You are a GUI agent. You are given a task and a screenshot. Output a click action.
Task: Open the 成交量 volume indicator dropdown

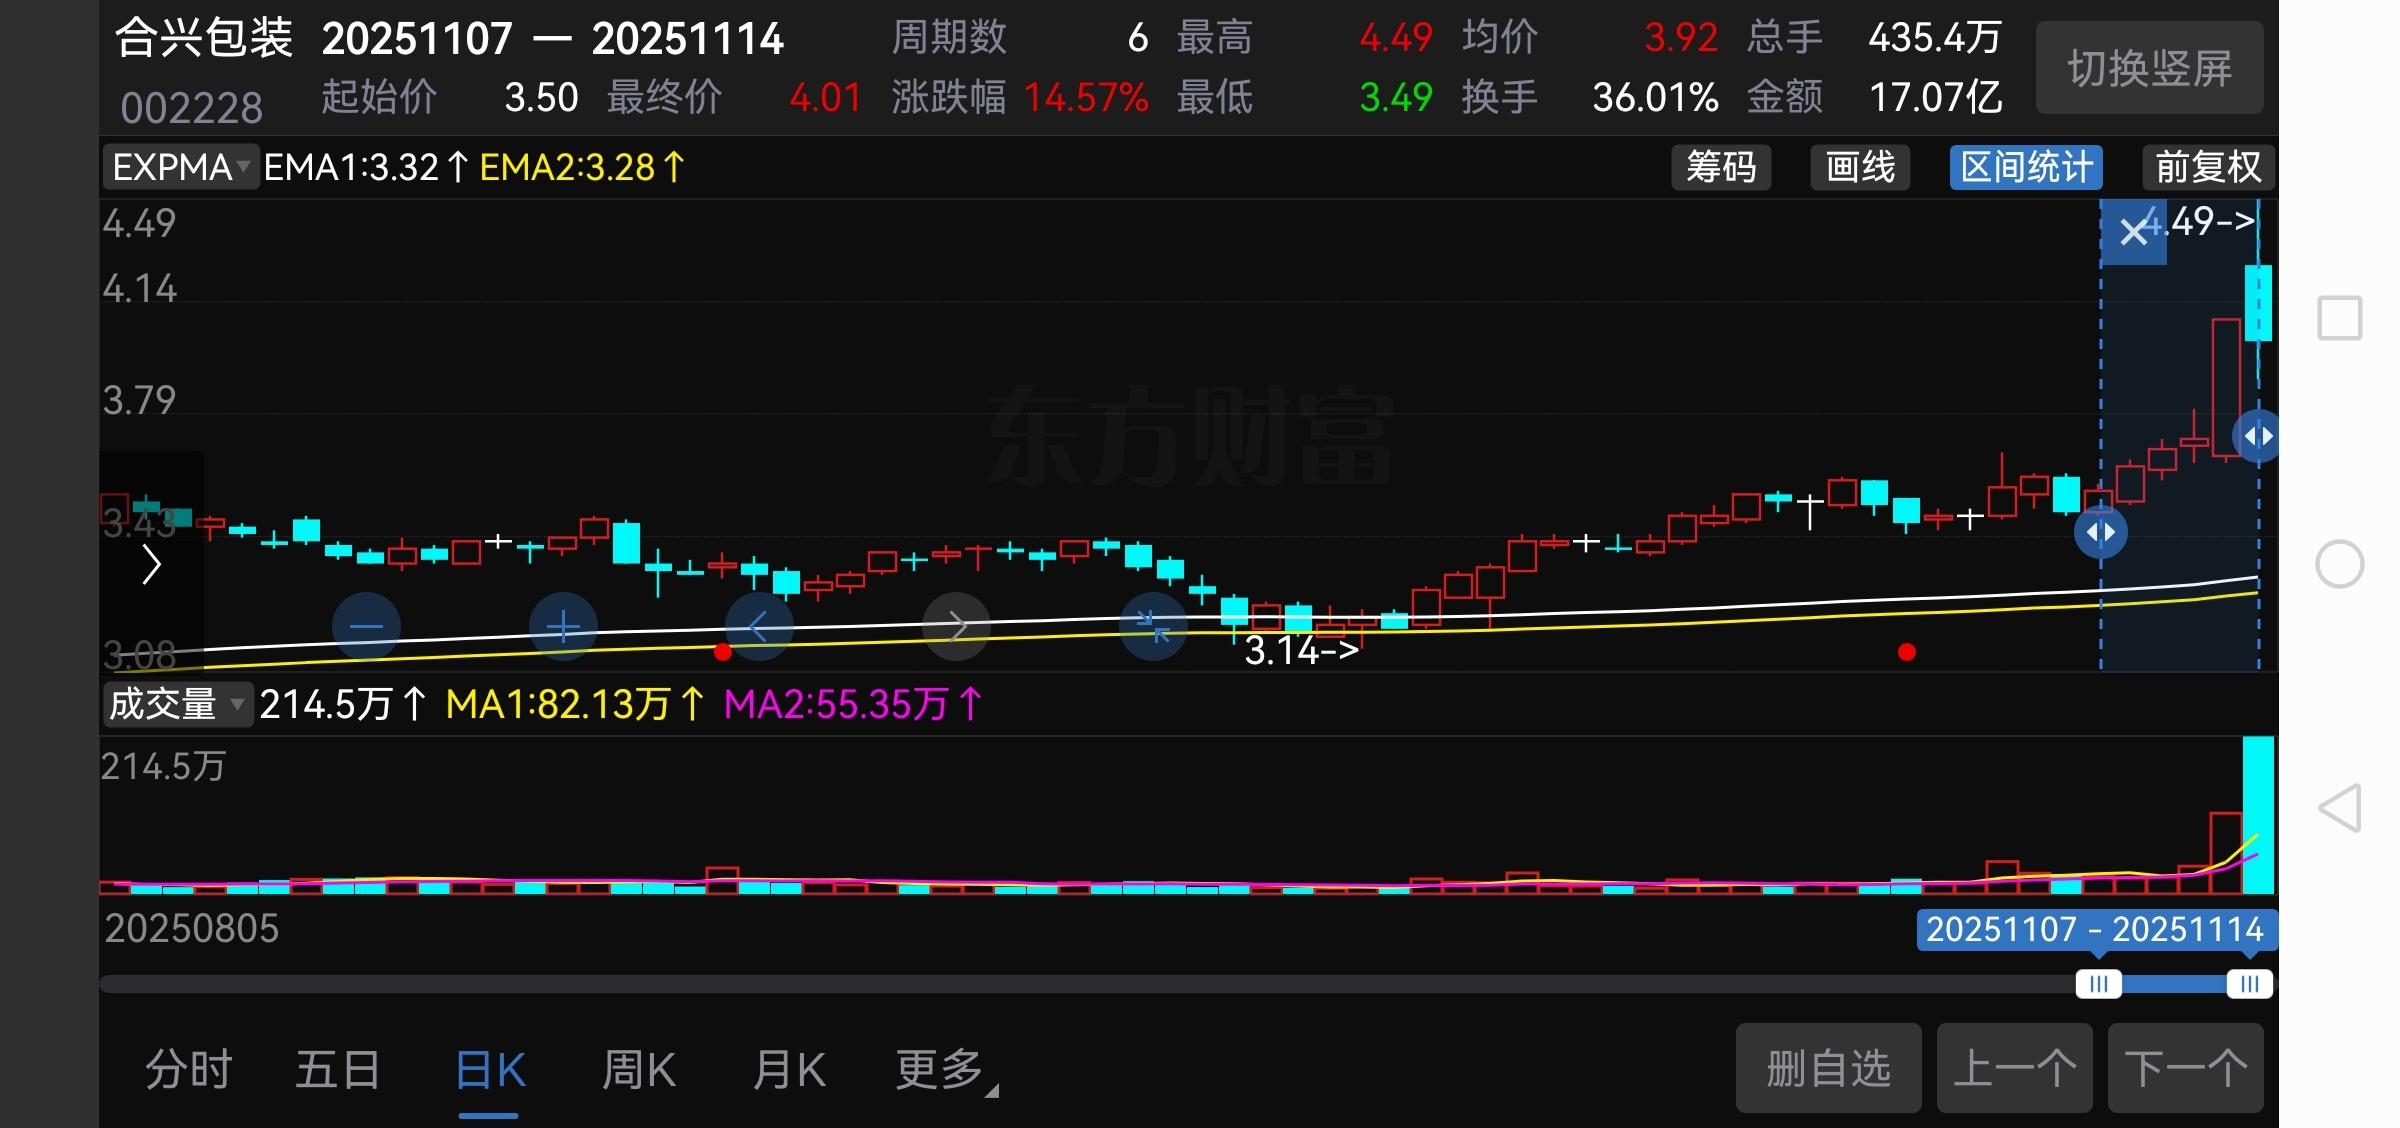coord(176,704)
